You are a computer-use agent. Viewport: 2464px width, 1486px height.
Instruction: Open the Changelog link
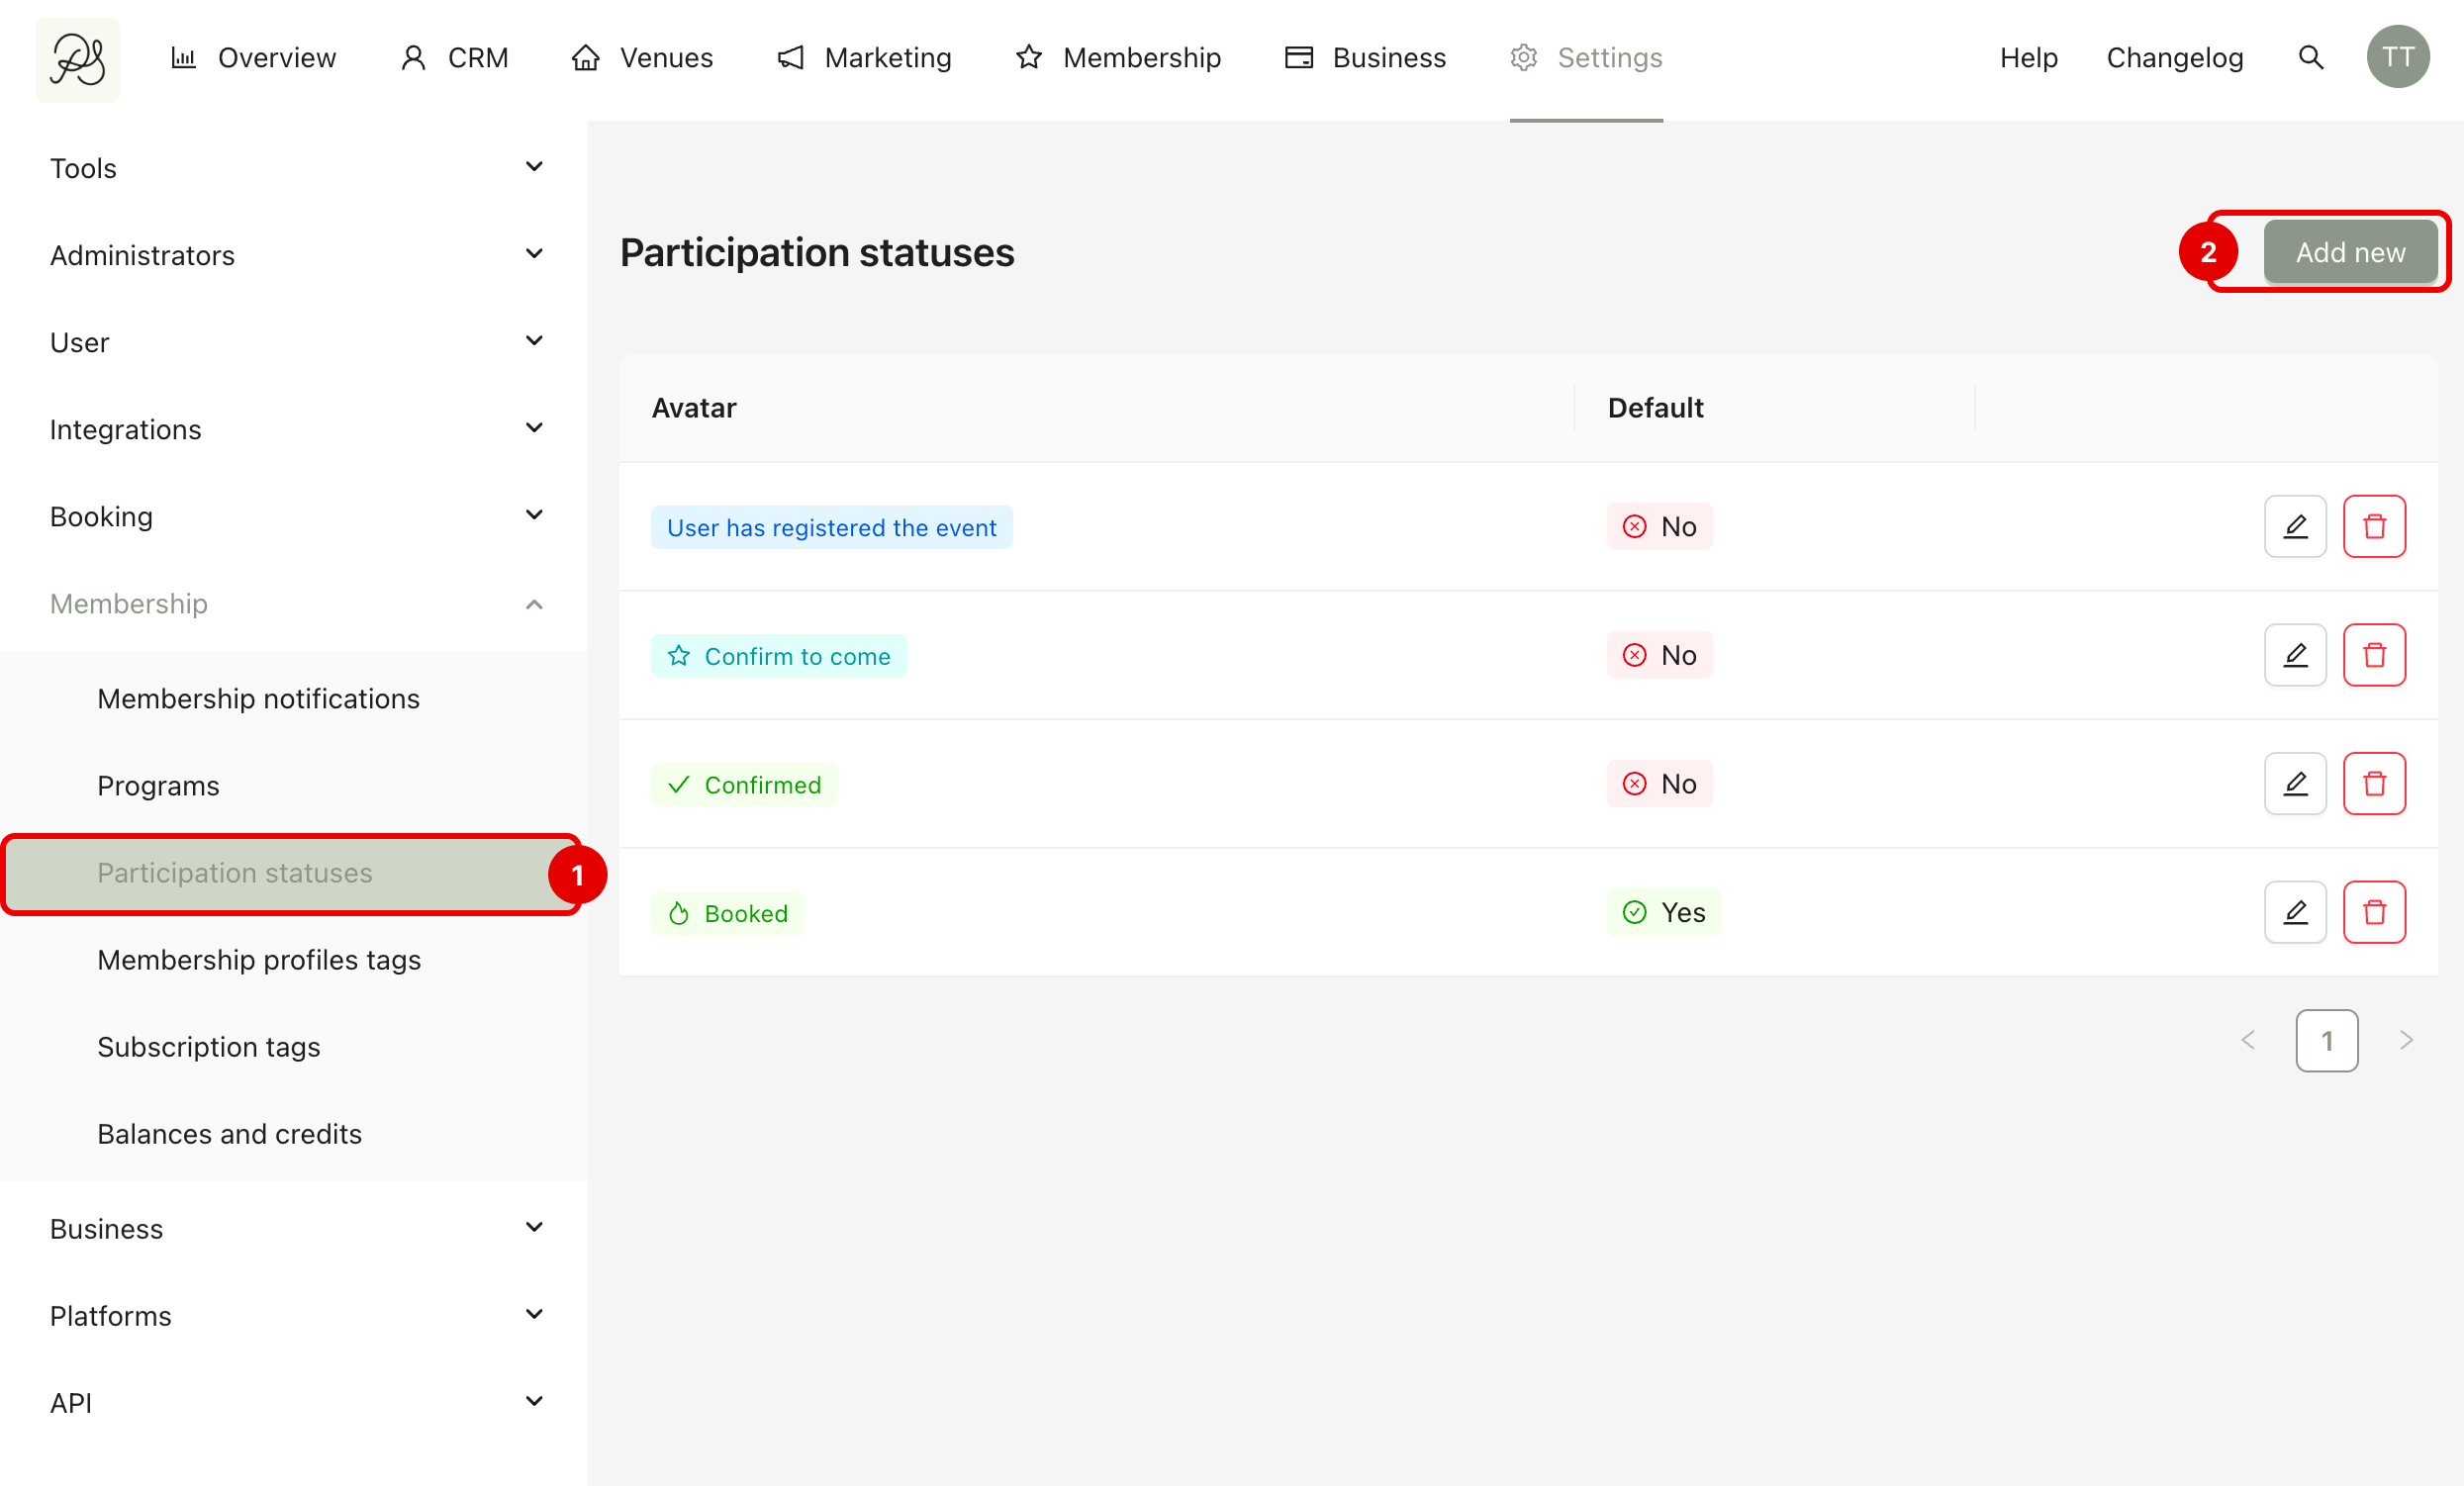click(2174, 58)
